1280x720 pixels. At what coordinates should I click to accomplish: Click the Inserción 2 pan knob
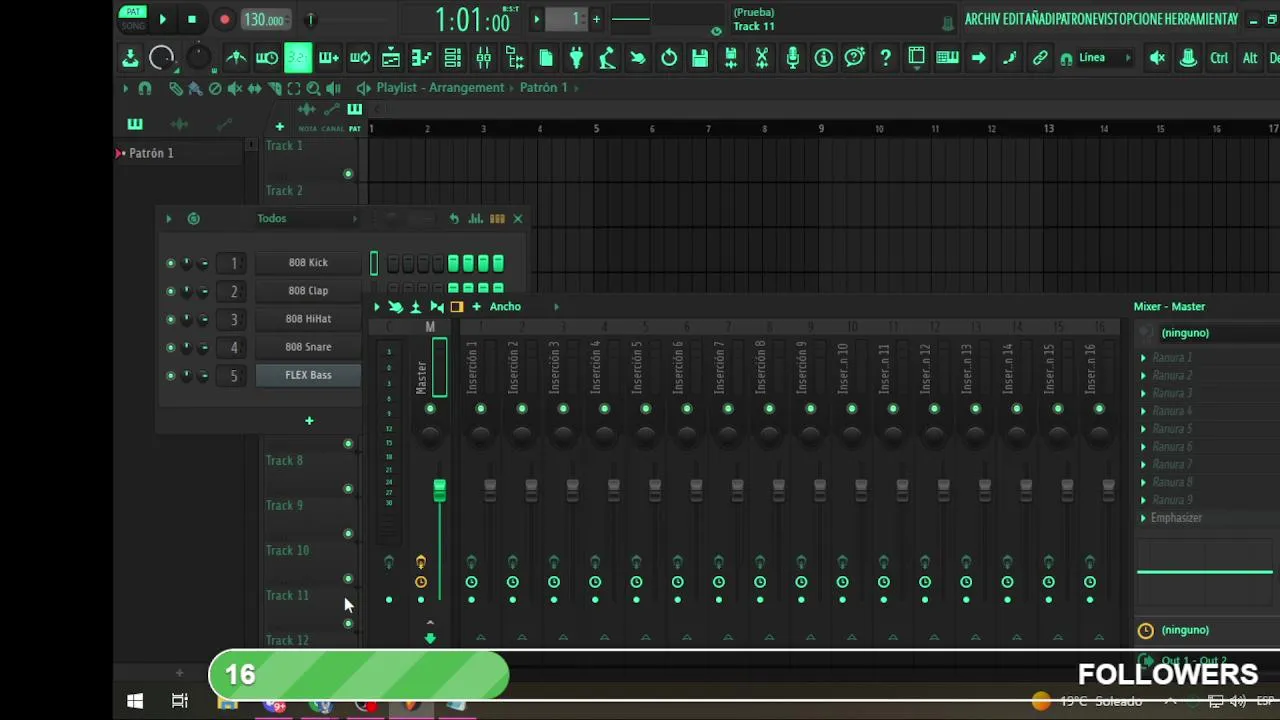tap(522, 434)
